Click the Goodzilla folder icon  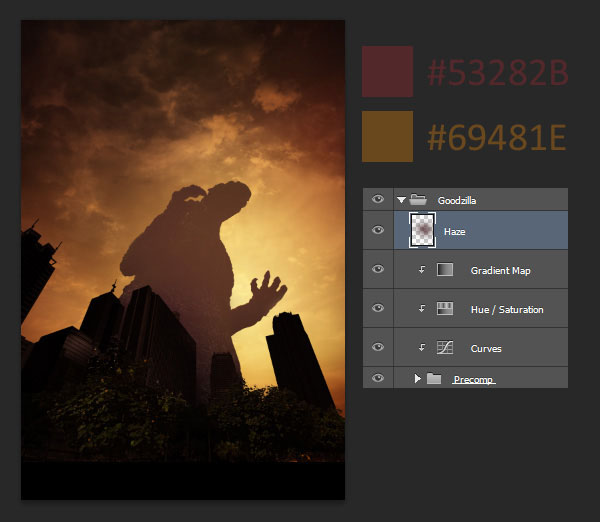point(418,199)
